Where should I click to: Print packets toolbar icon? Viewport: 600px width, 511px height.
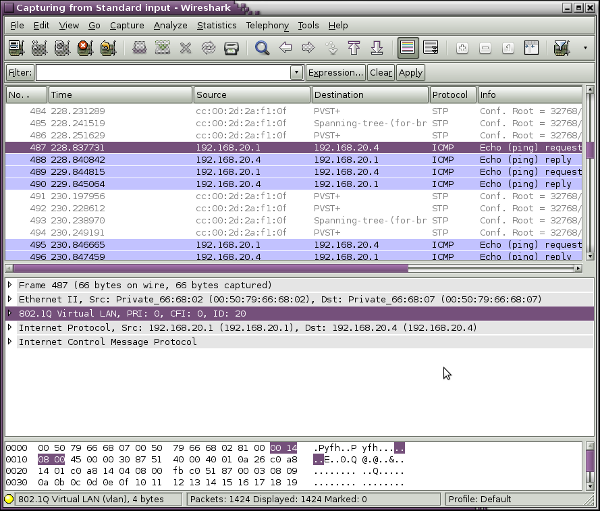pyautogui.click(x=232, y=48)
